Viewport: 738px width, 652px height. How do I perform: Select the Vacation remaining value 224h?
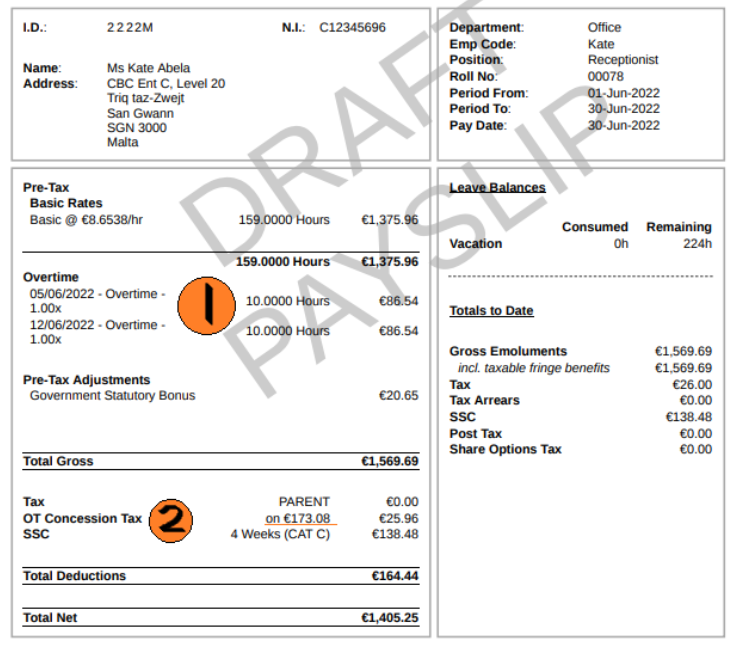[x=698, y=243]
